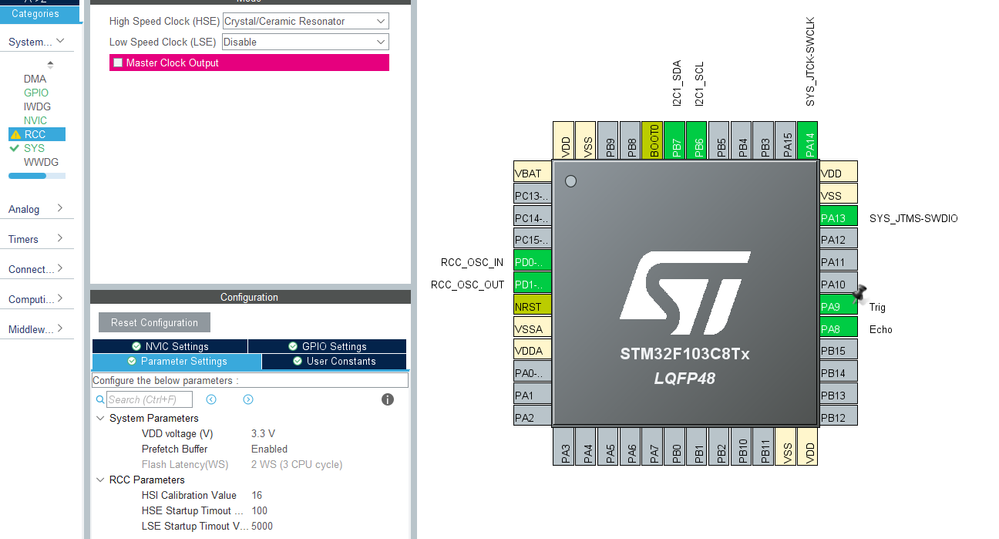The height and width of the screenshot is (539, 999).
Task: Click the search magnifier icon
Action: (100, 399)
